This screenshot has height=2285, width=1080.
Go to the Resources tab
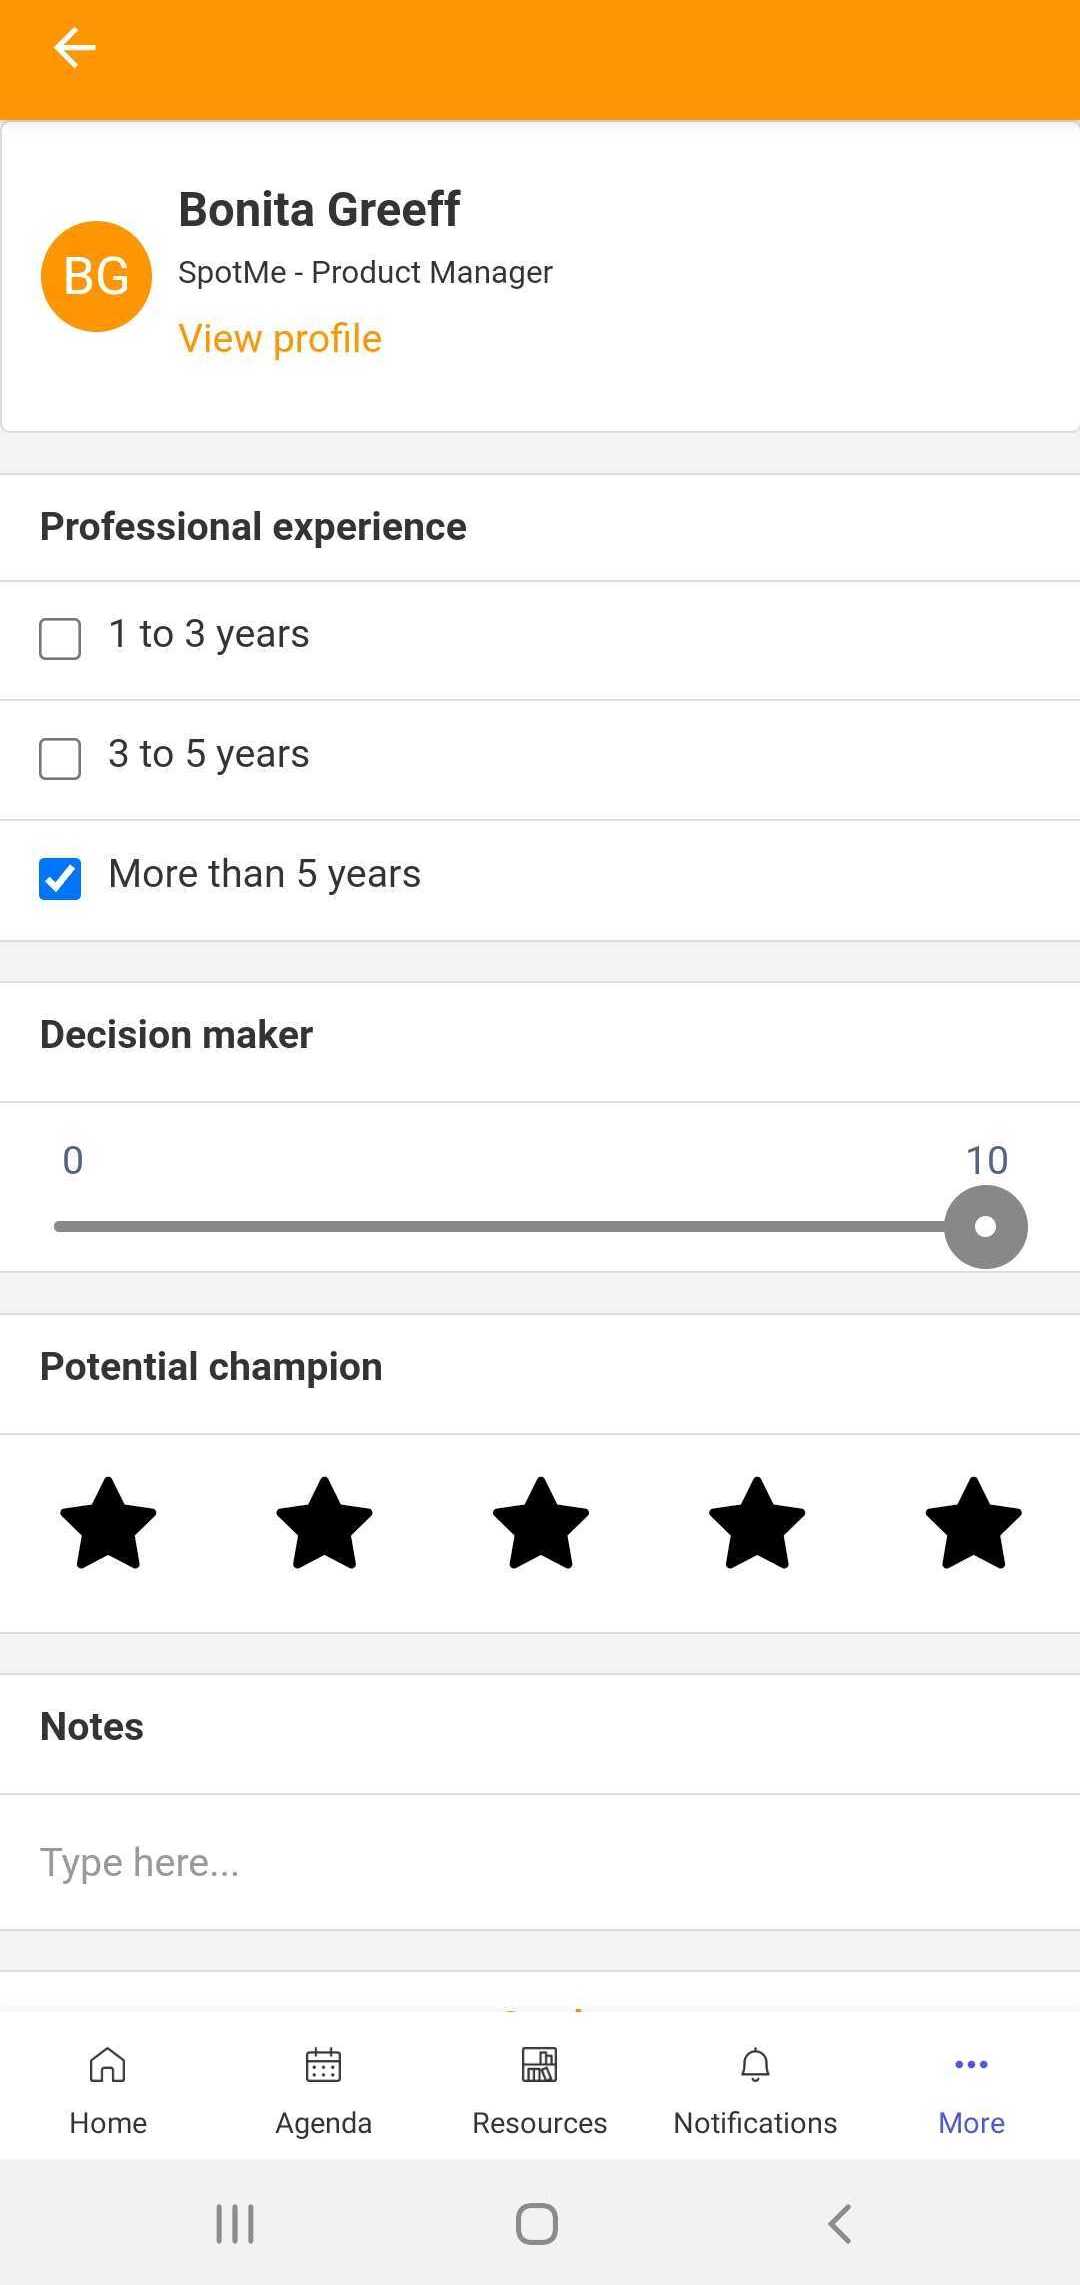pos(540,2088)
